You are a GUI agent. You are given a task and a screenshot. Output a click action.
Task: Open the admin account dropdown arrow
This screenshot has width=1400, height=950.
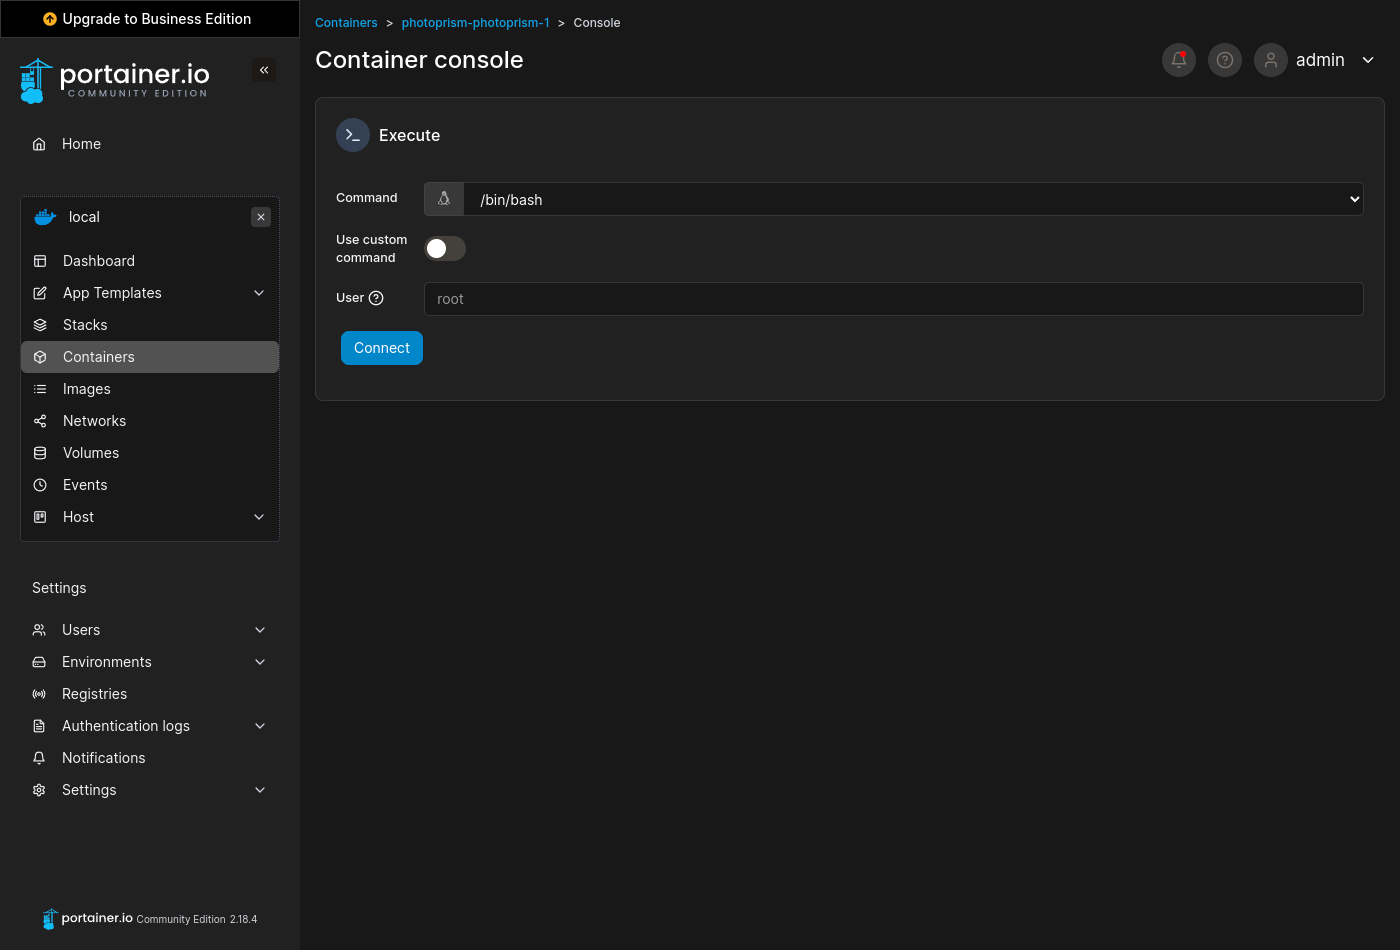1368,60
